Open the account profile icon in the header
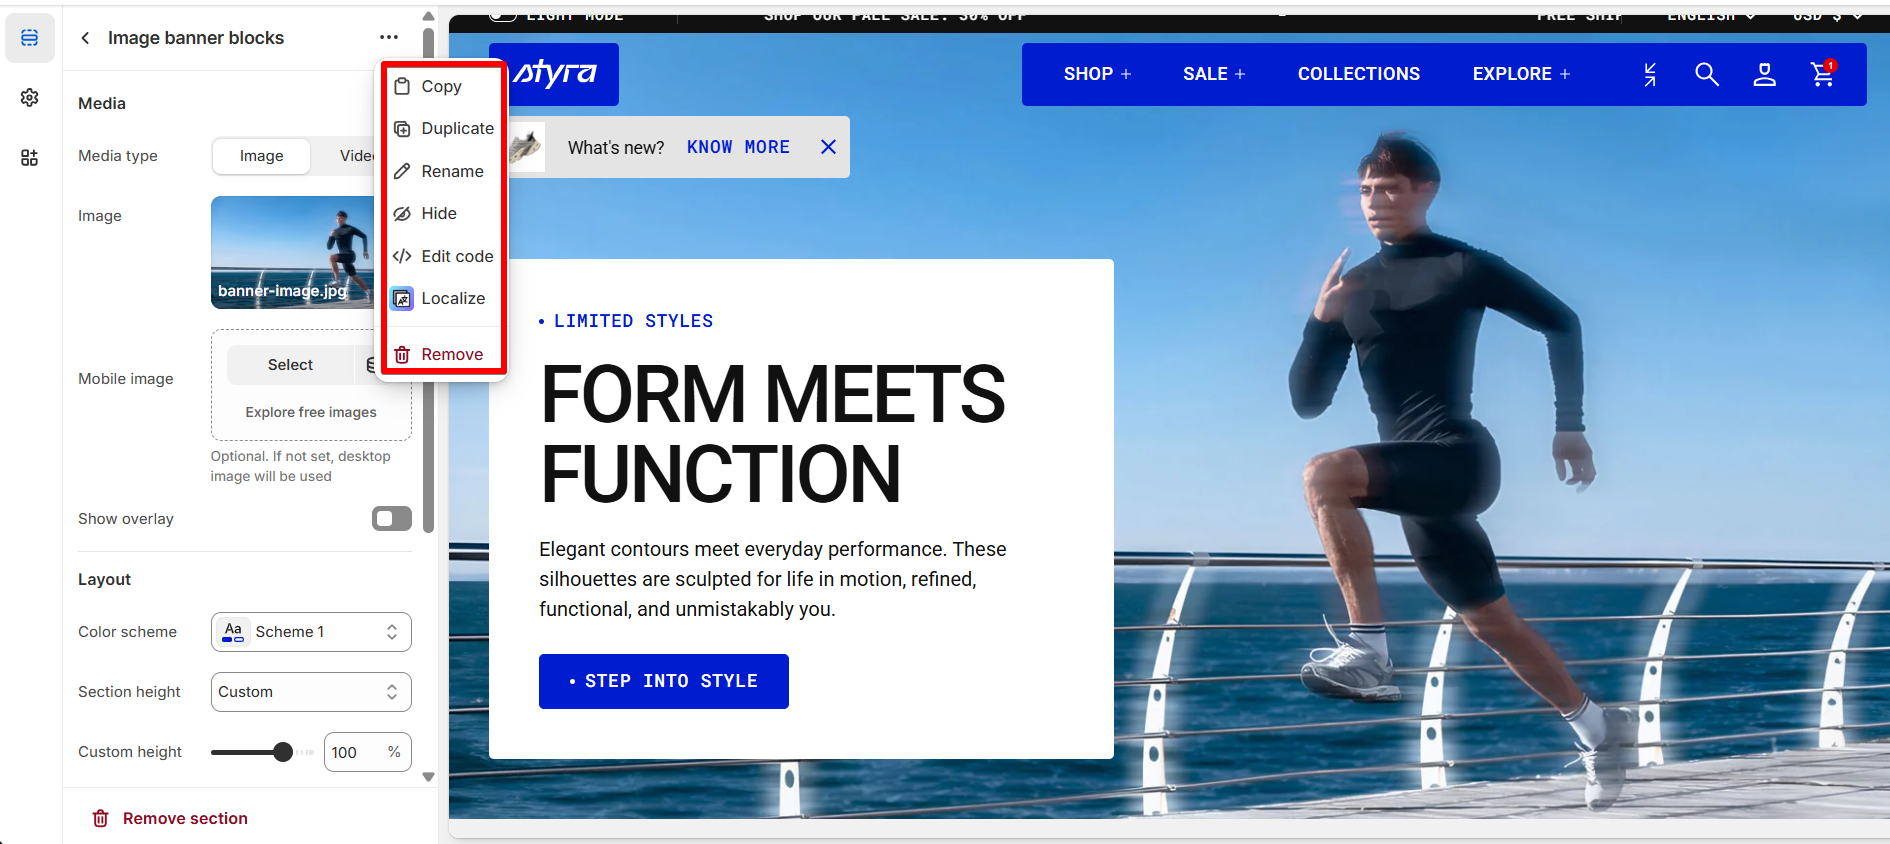 click(x=1765, y=74)
